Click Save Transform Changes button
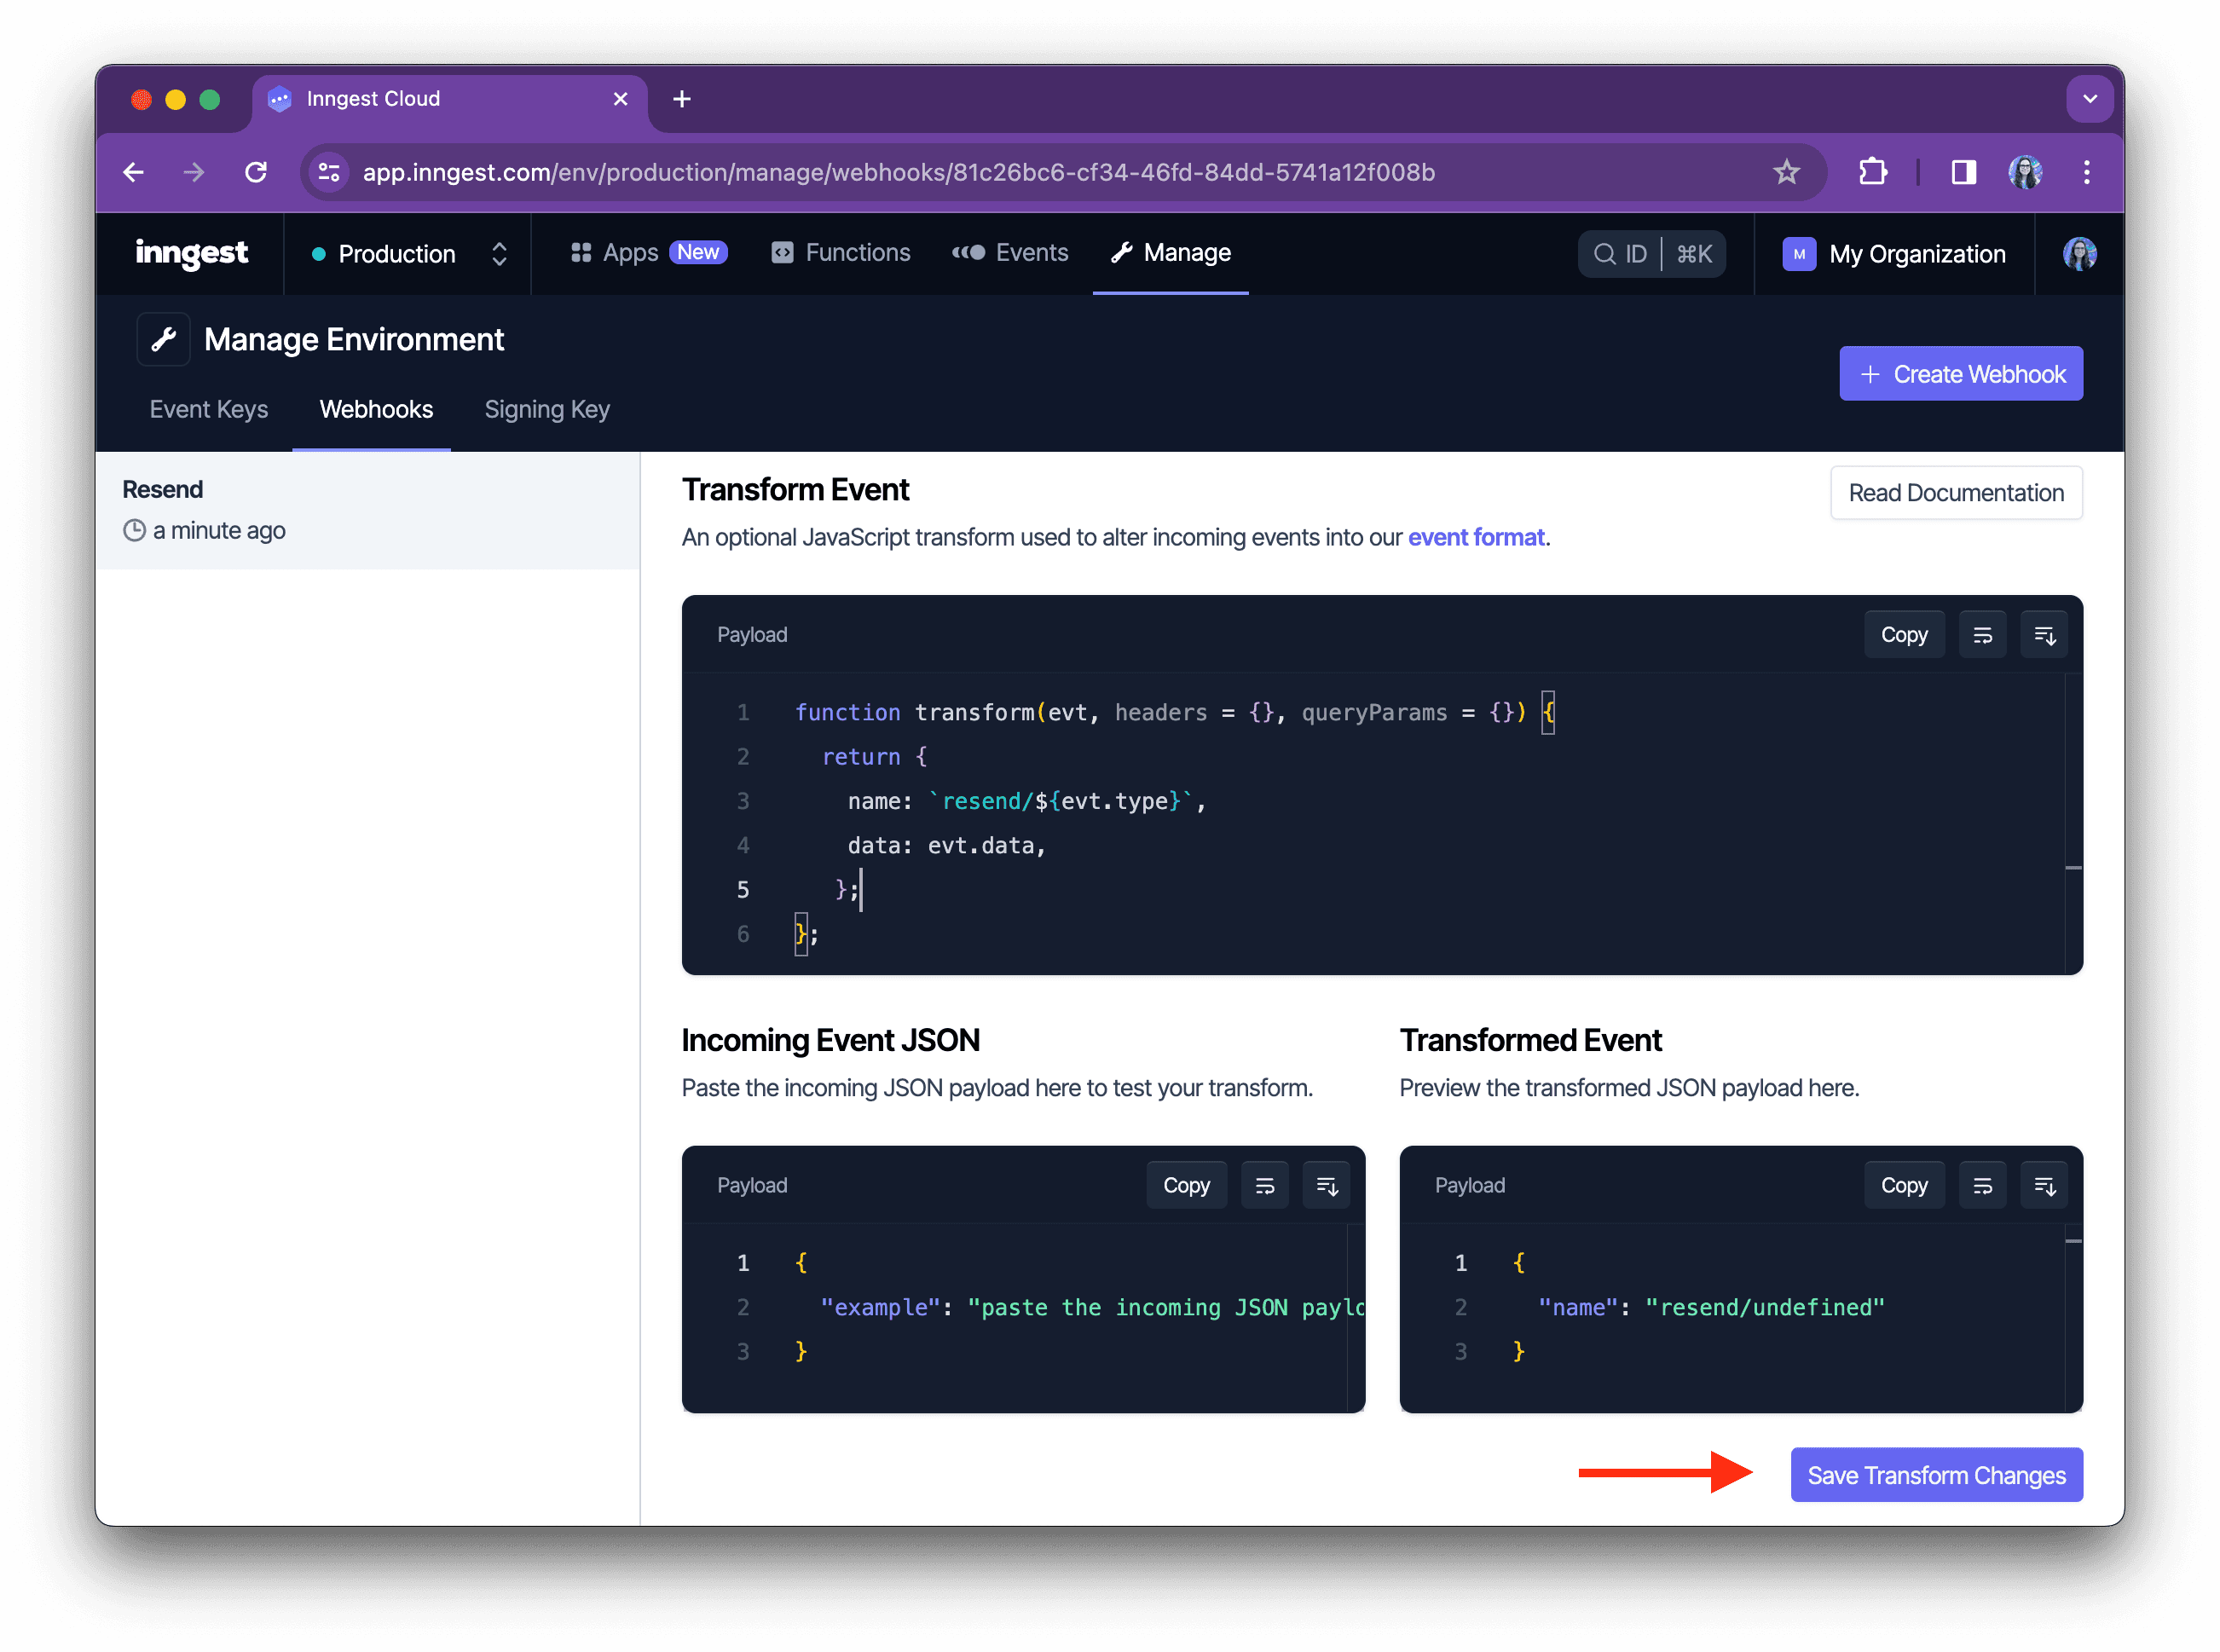2220x1652 pixels. 1934,1475
